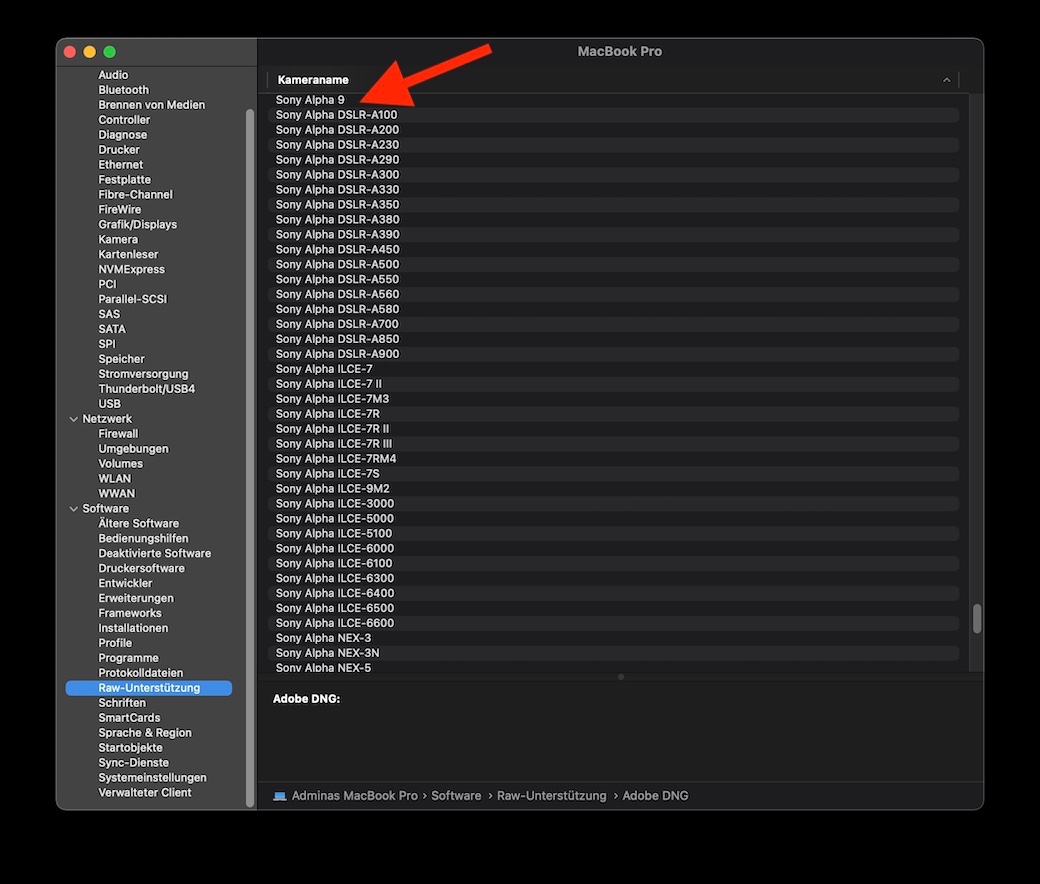This screenshot has height=884, width=1040.
Task: Select Firewall under Netzwerk
Action: tap(118, 434)
